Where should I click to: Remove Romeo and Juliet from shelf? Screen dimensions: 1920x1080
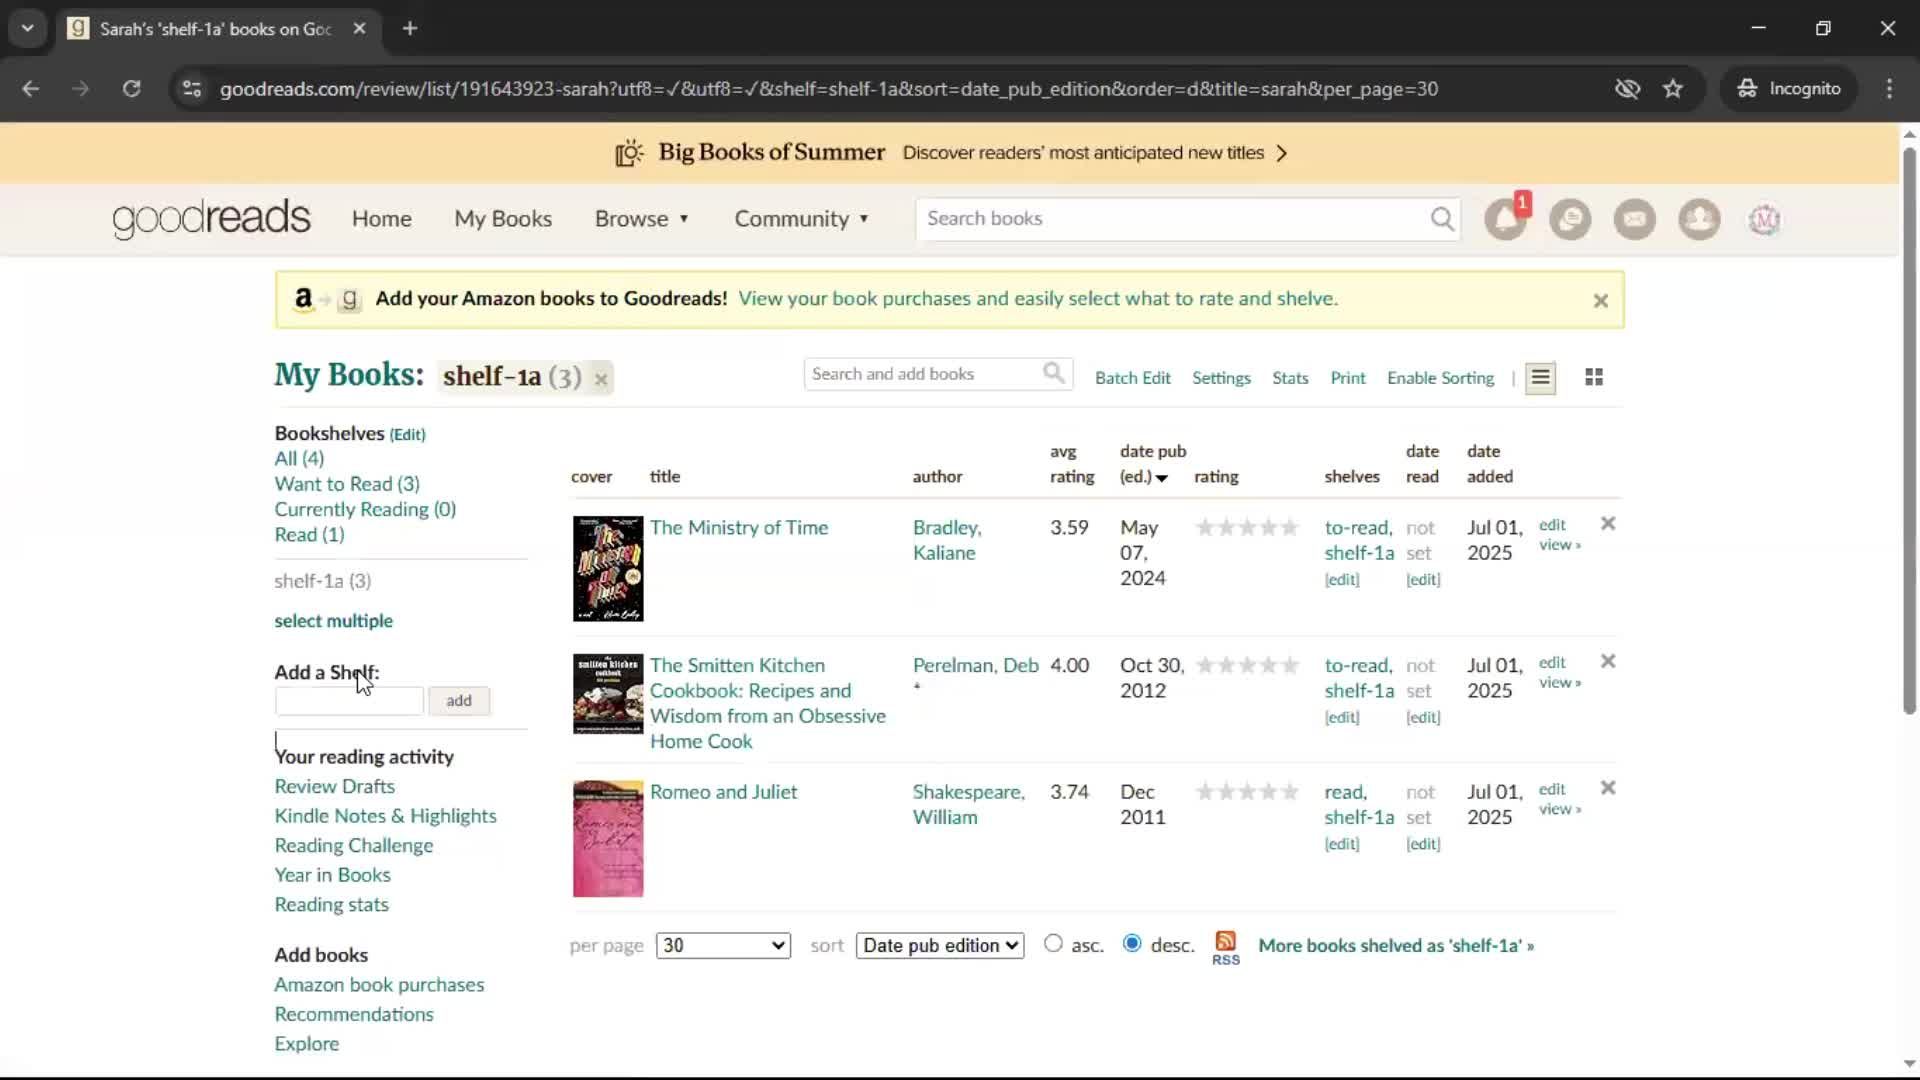1608,788
